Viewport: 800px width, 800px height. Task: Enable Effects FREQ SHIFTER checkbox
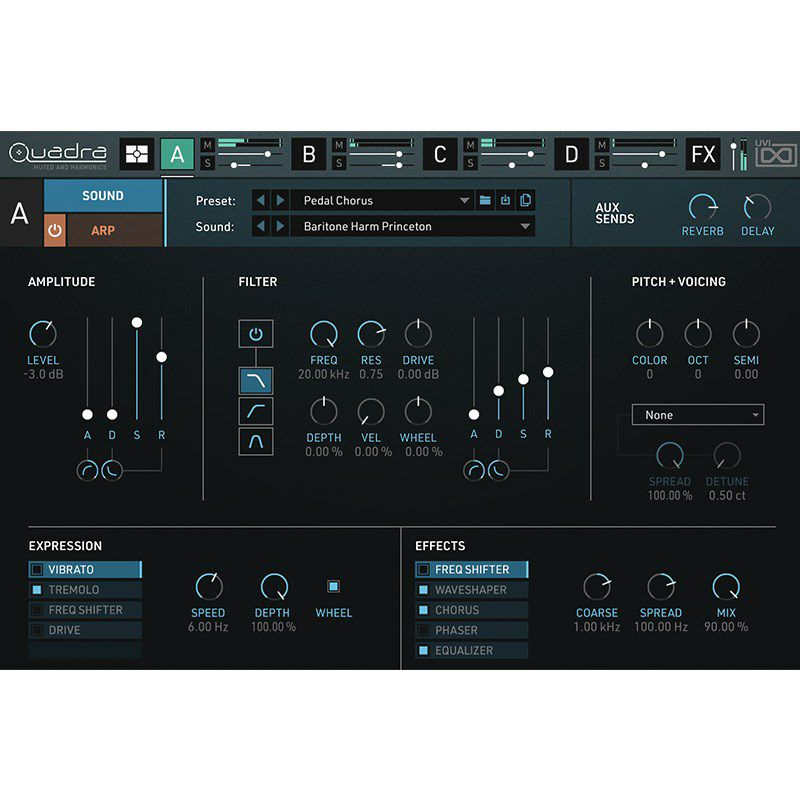click(x=423, y=569)
